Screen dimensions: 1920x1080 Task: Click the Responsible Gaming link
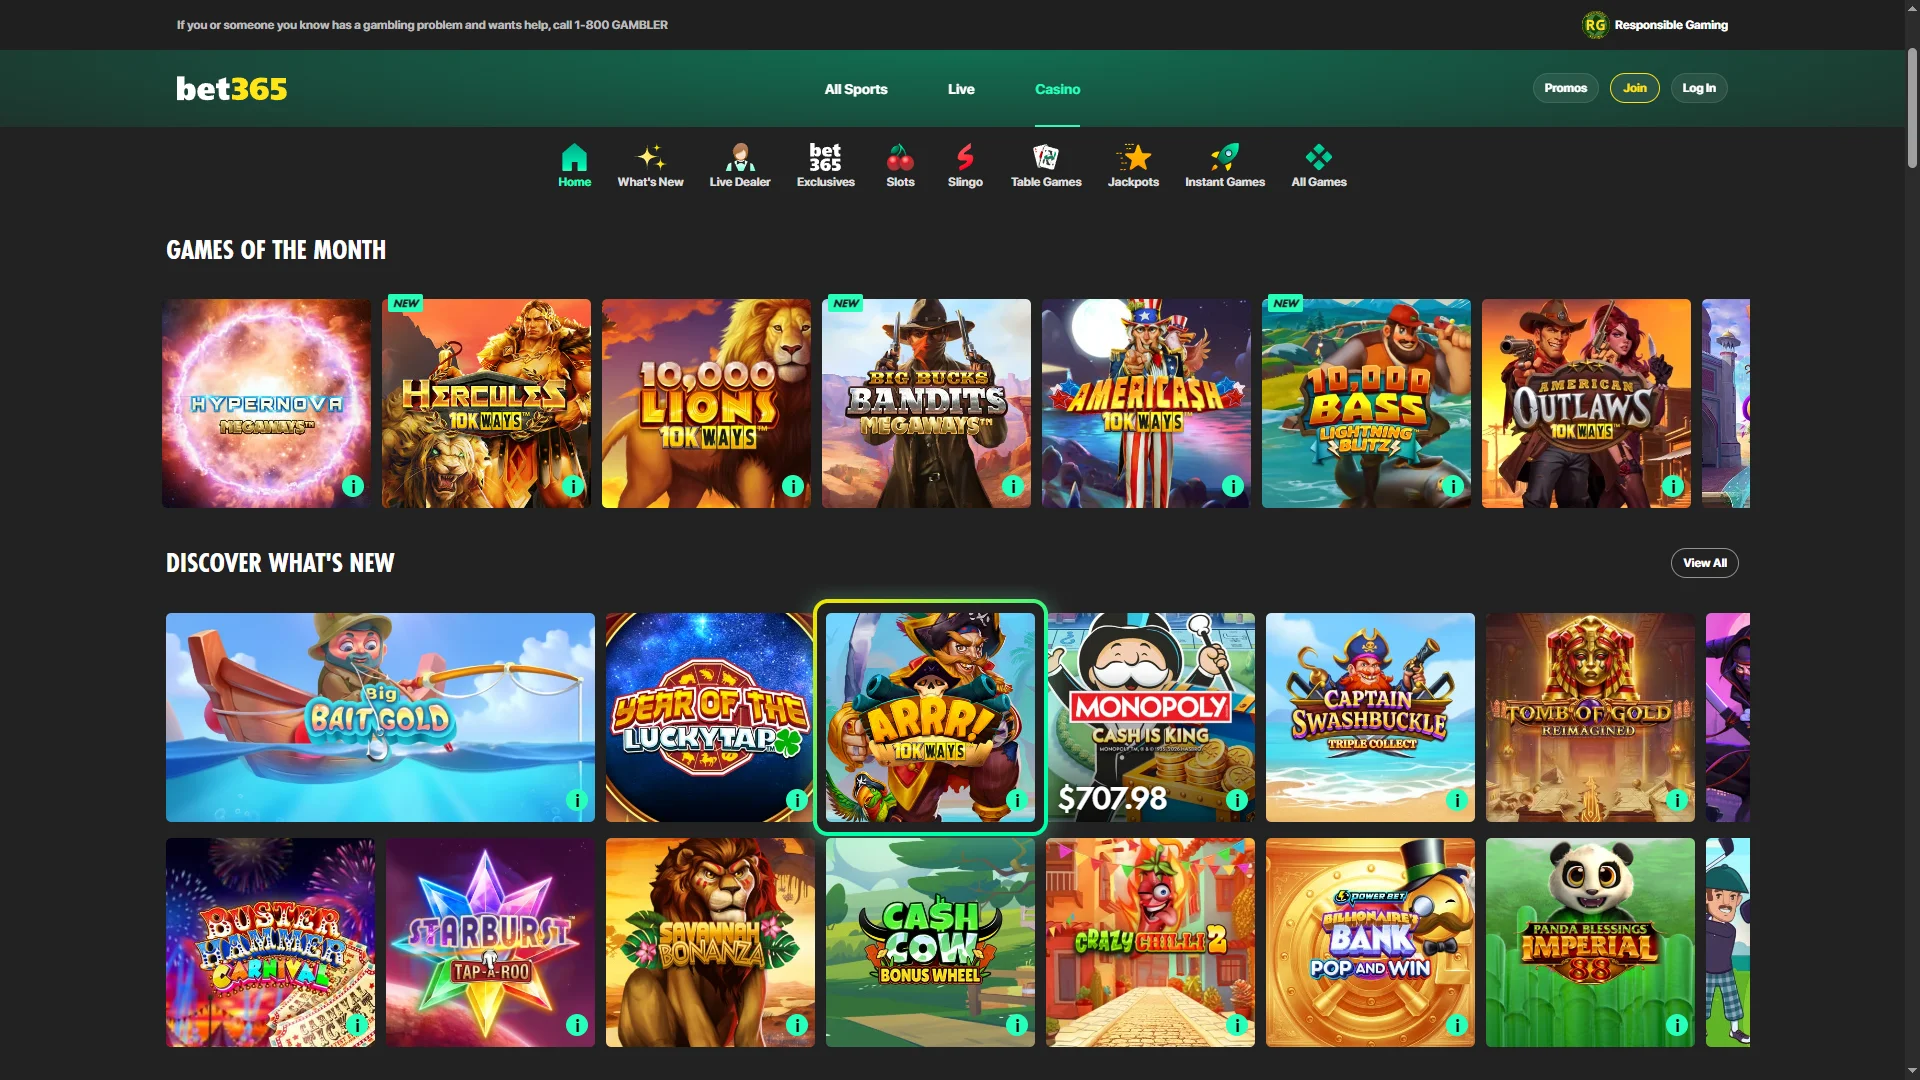(1671, 25)
